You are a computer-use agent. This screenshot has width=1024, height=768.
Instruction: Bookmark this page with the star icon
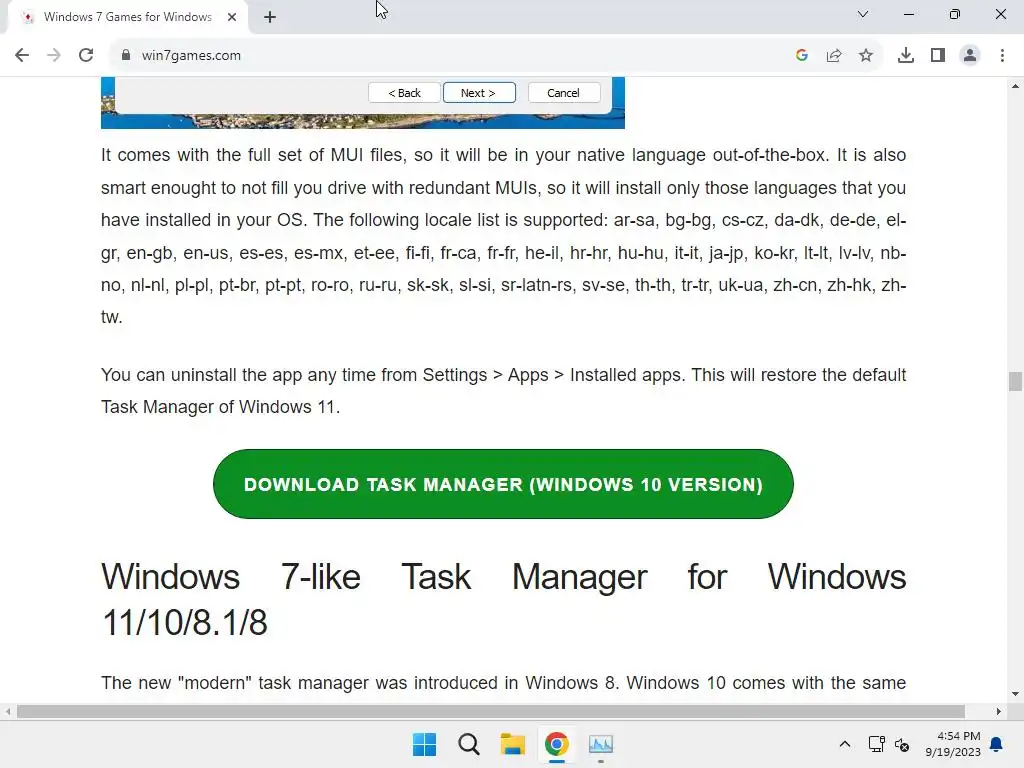click(x=866, y=56)
